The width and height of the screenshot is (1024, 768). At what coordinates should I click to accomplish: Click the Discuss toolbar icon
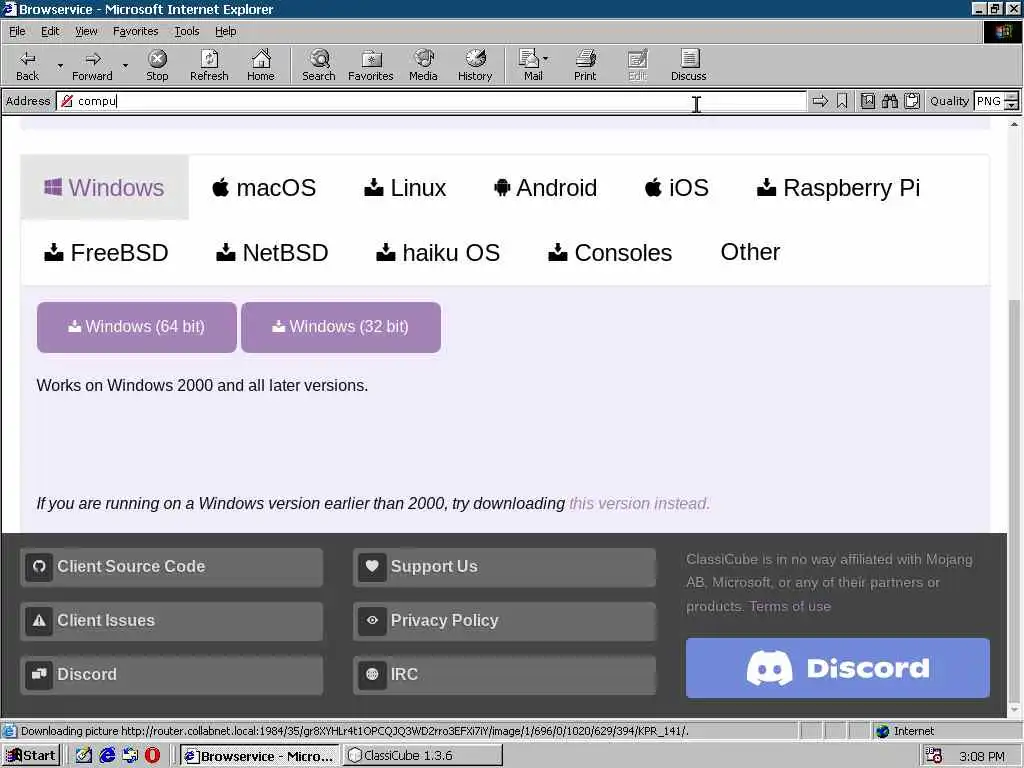(x=689, y=65)
